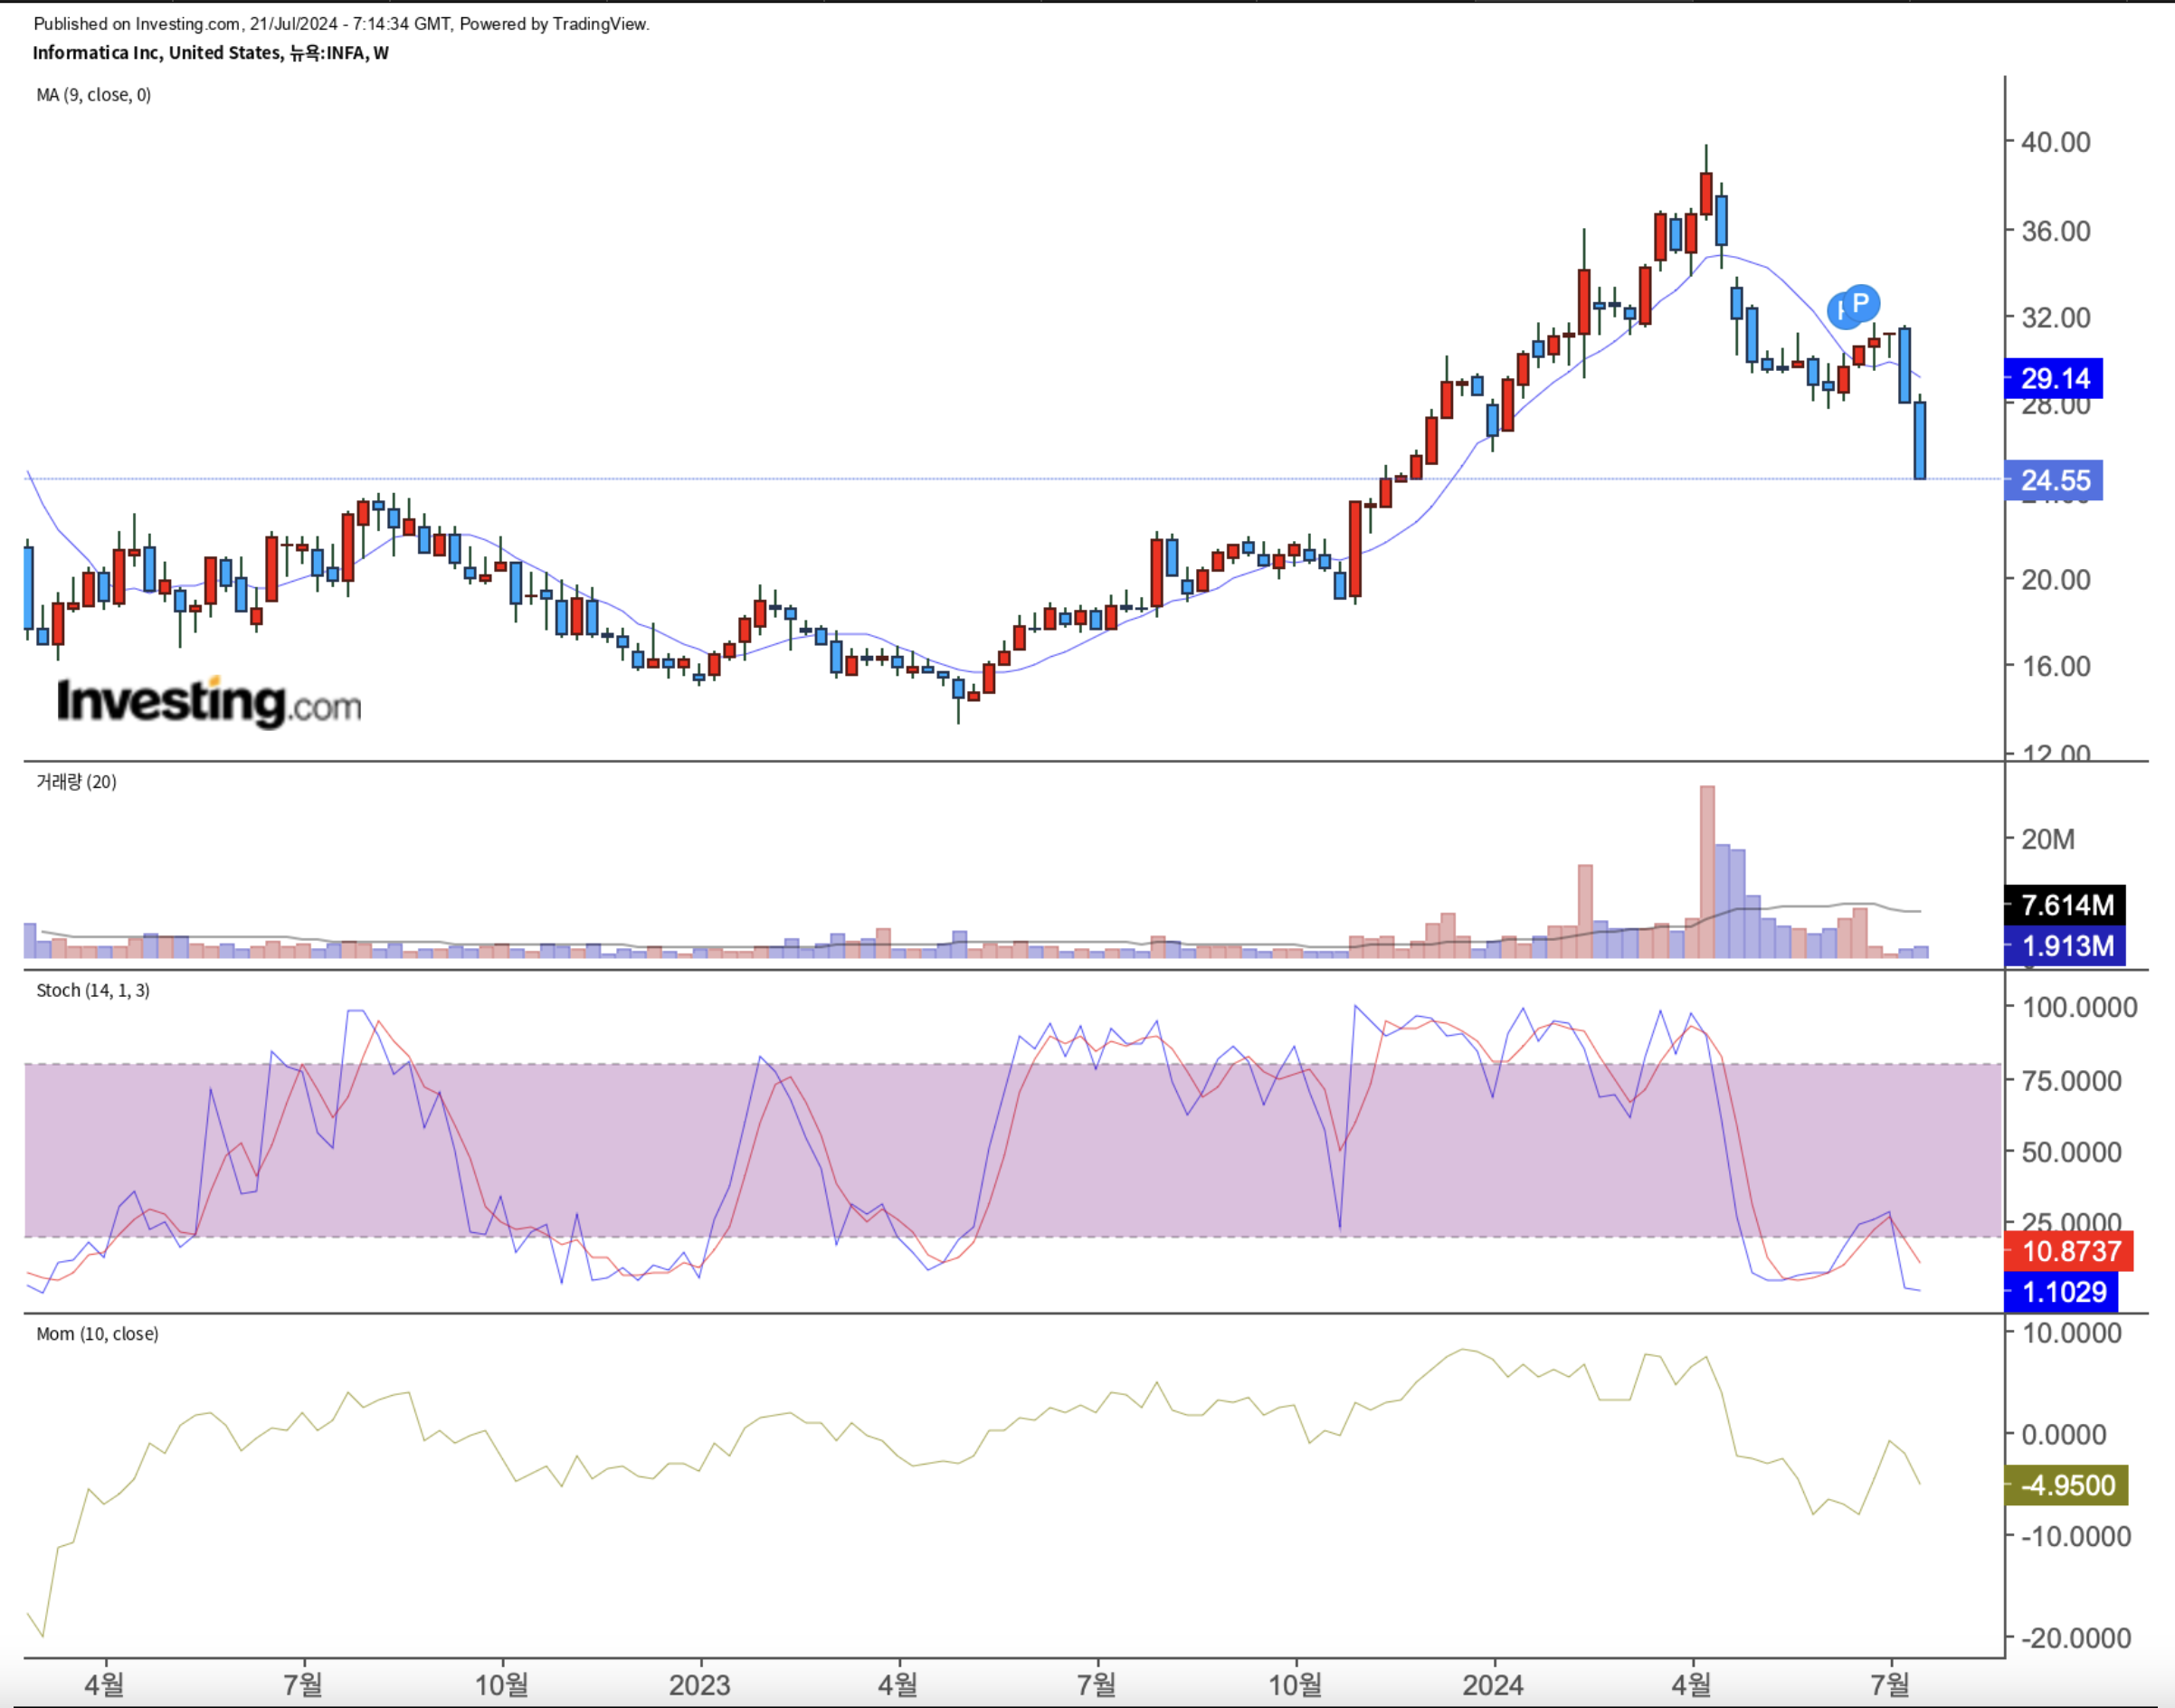Click the latest blue candlestick at 24.55
2175x1708 pixels.
click(1920, 440)
